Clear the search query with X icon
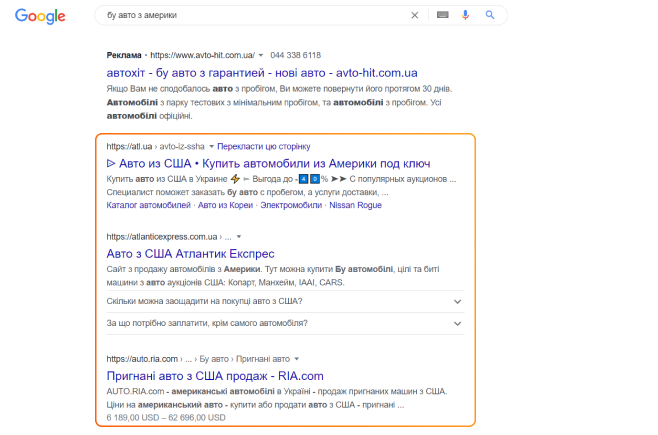 pos(415,15)
